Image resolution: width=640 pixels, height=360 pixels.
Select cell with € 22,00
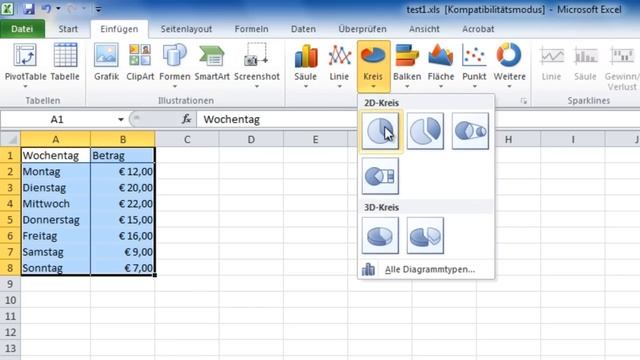point(122,204)
